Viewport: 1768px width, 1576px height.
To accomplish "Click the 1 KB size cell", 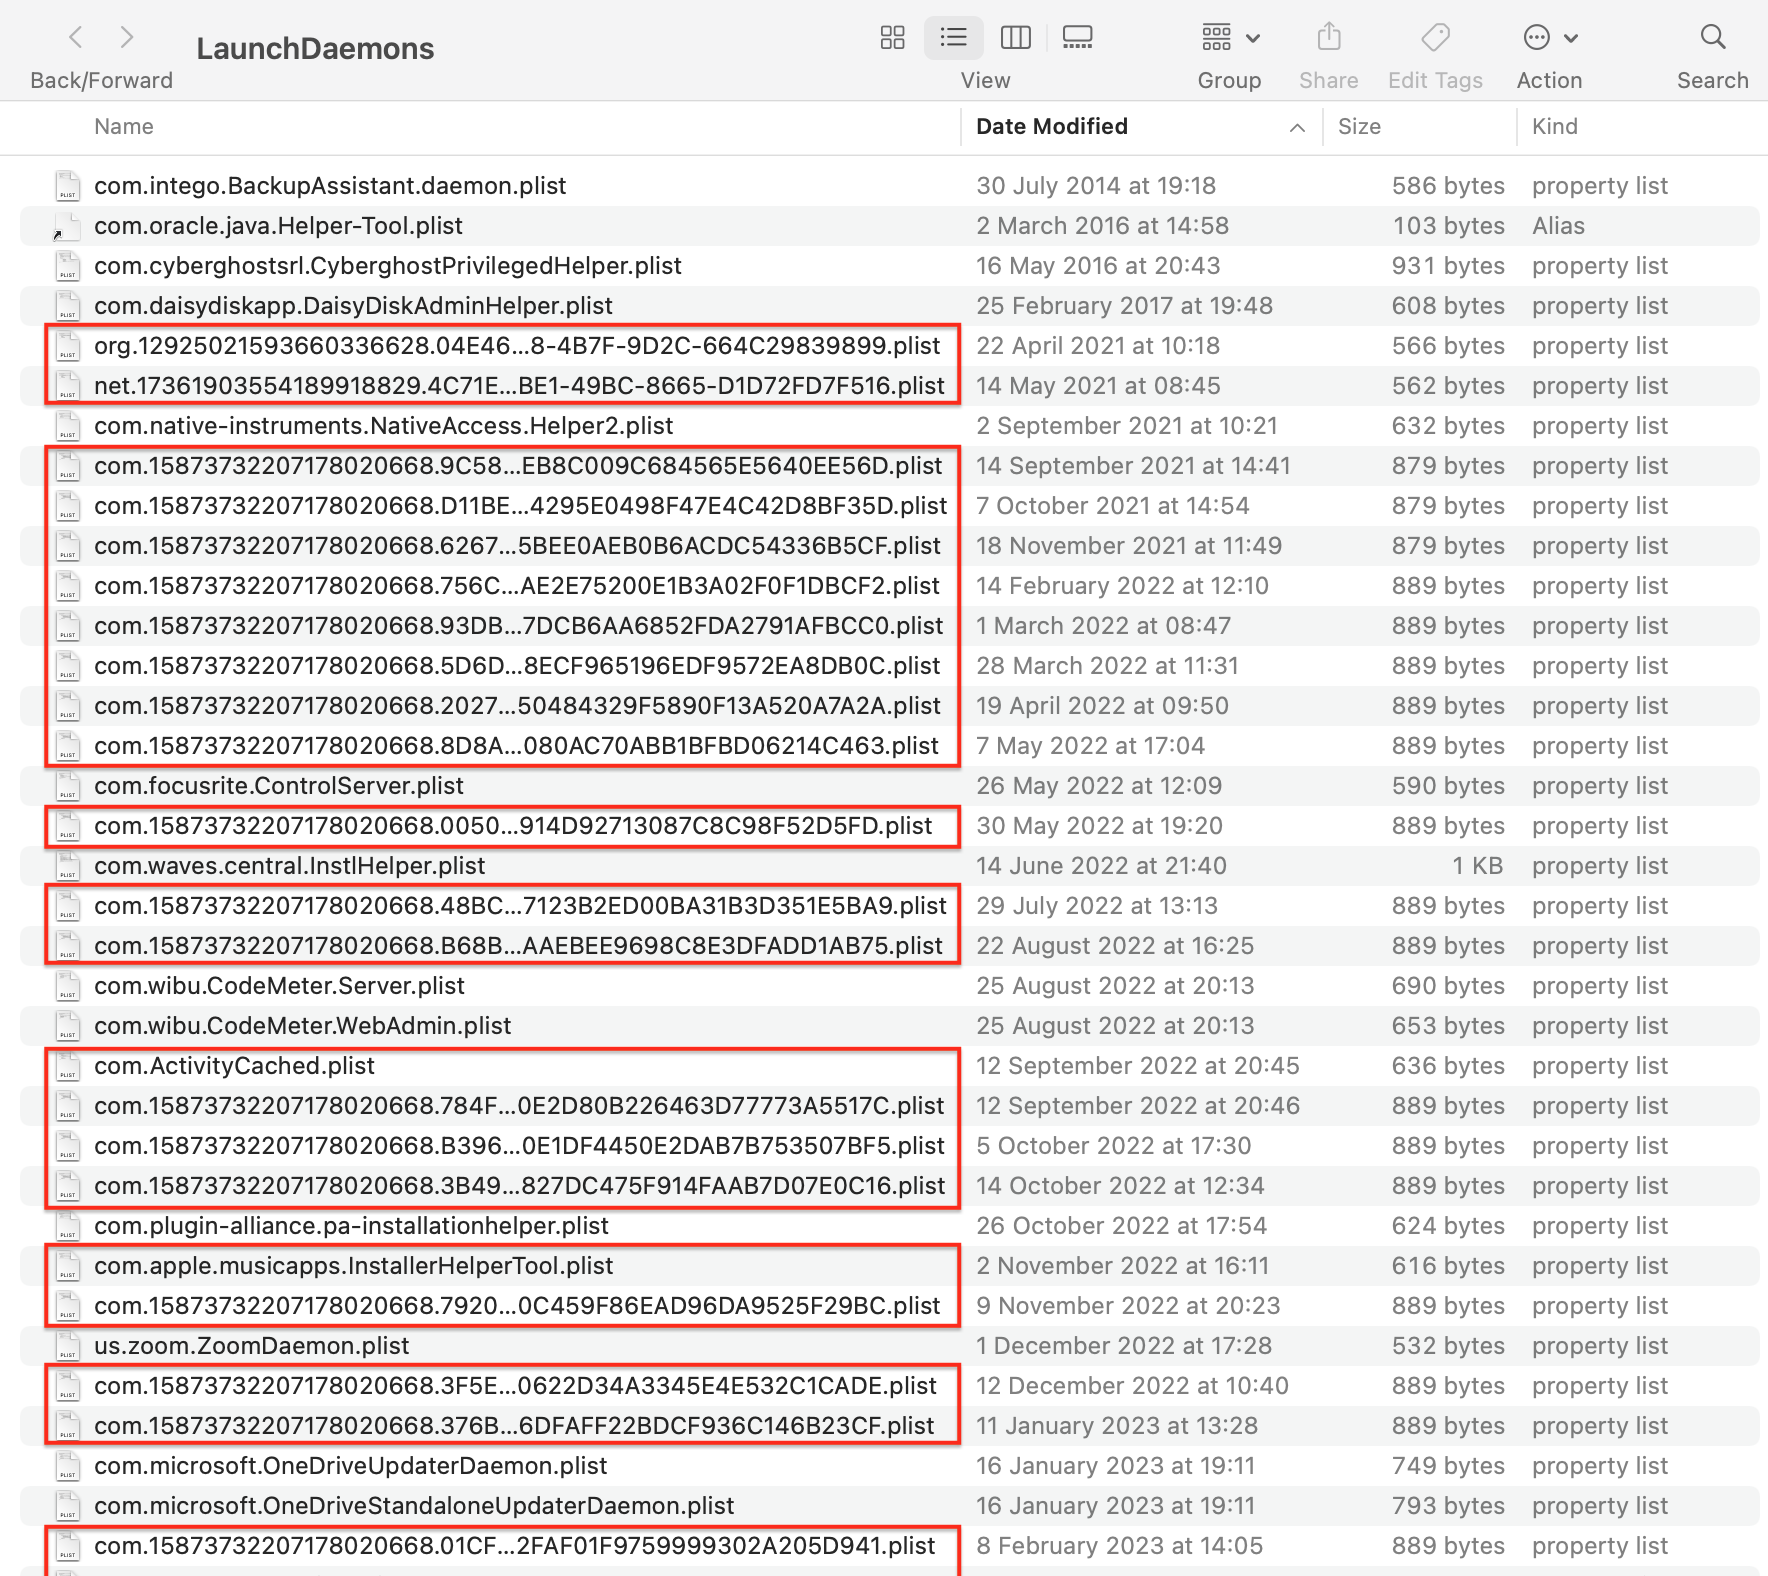I will click(x=1478, y=866).
